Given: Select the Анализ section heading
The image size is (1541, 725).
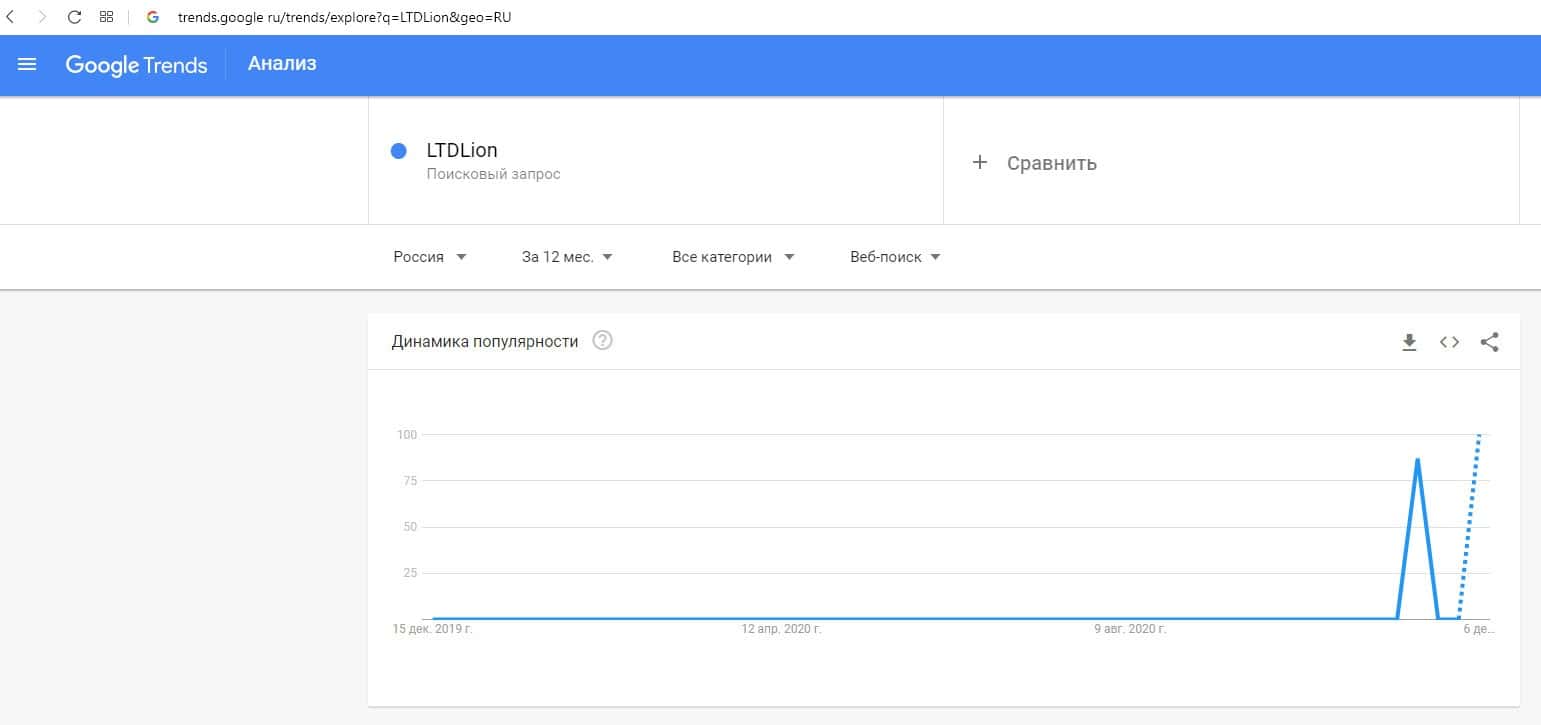Looking at the screenshot, I should coord(282,64).
